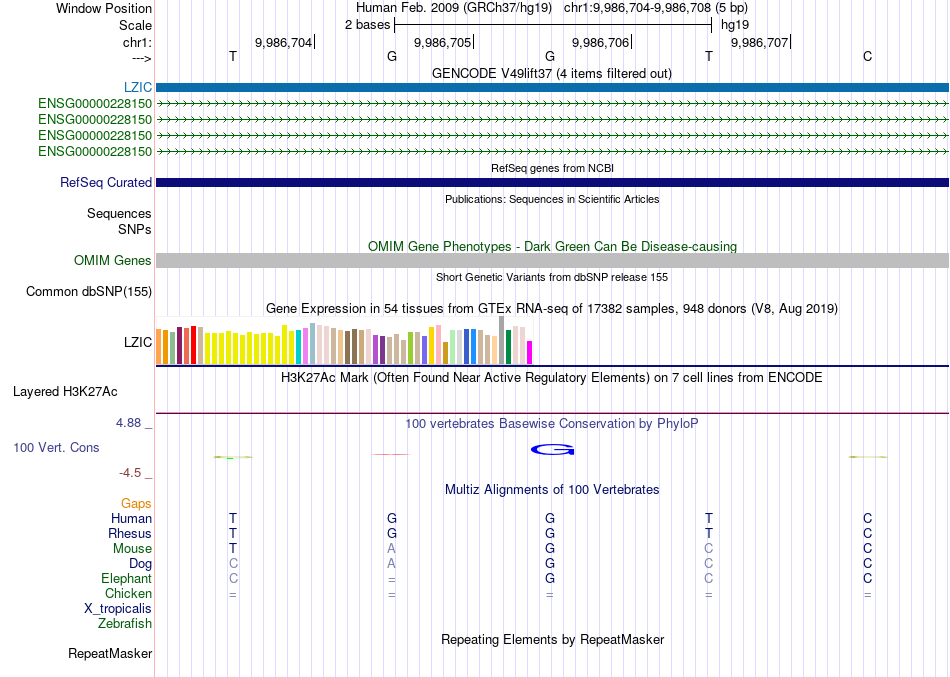
Task: Click the magenta bar in GTEx chart
Action: tap(529, 353)
